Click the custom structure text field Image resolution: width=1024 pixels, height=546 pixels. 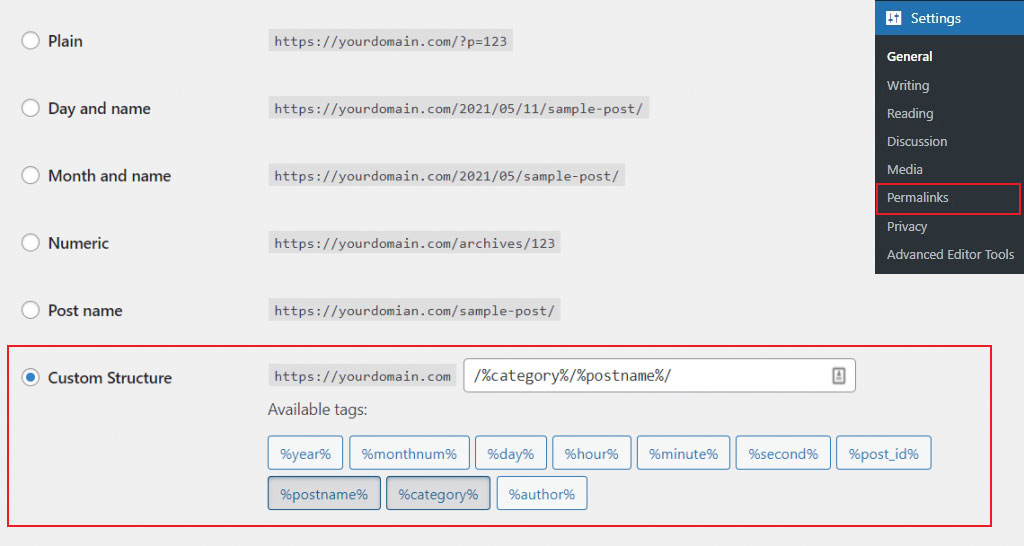click(659, 376)
